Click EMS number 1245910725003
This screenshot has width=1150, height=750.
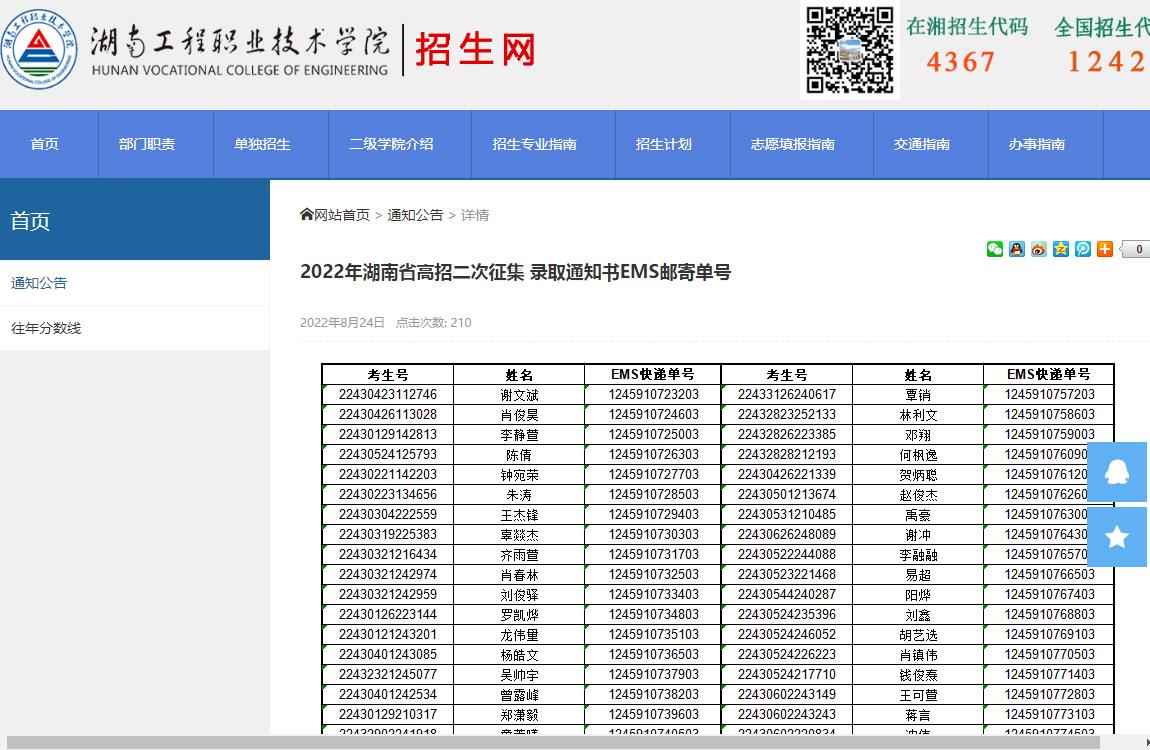(653, 434)
